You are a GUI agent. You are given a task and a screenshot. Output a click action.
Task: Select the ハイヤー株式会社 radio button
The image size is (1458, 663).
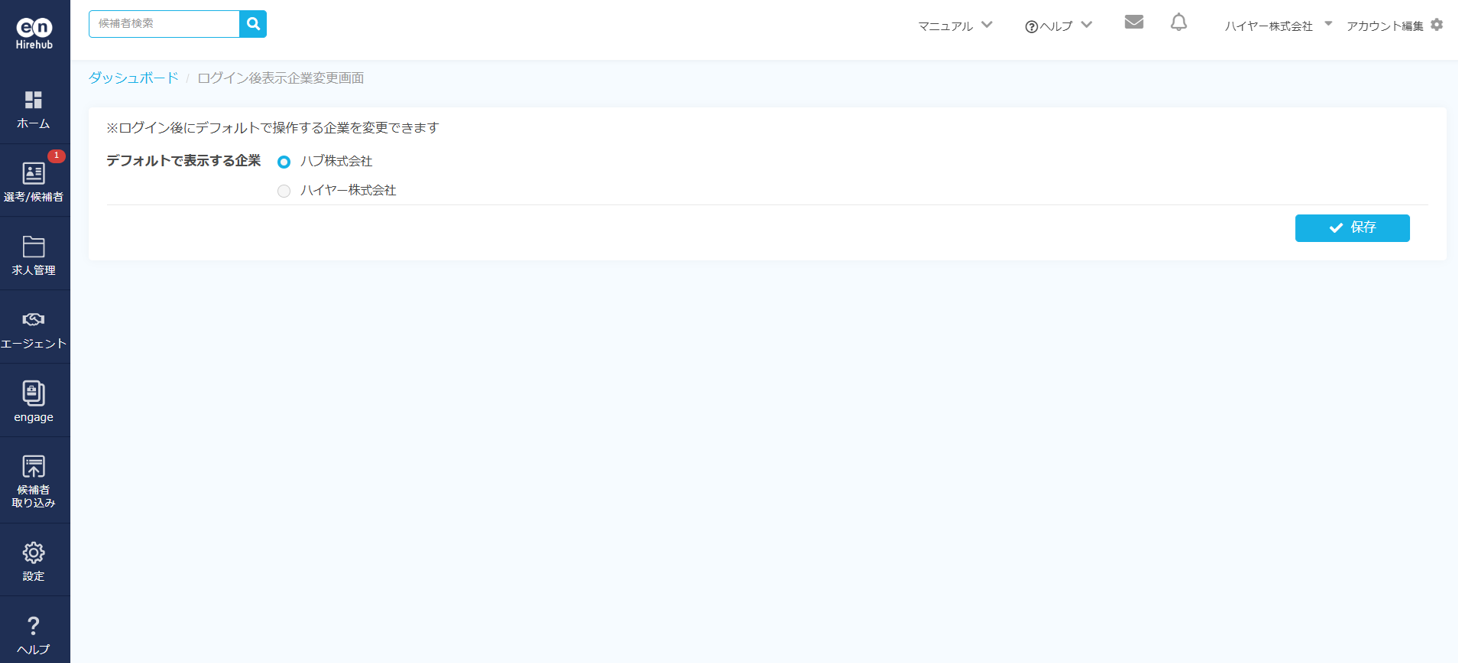(x=284, y=191)
